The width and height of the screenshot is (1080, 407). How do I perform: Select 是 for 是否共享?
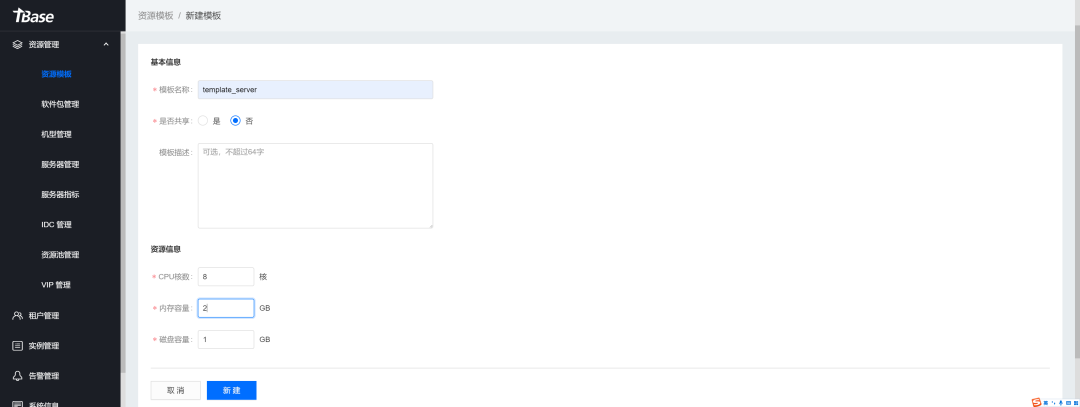pos(203,121)
